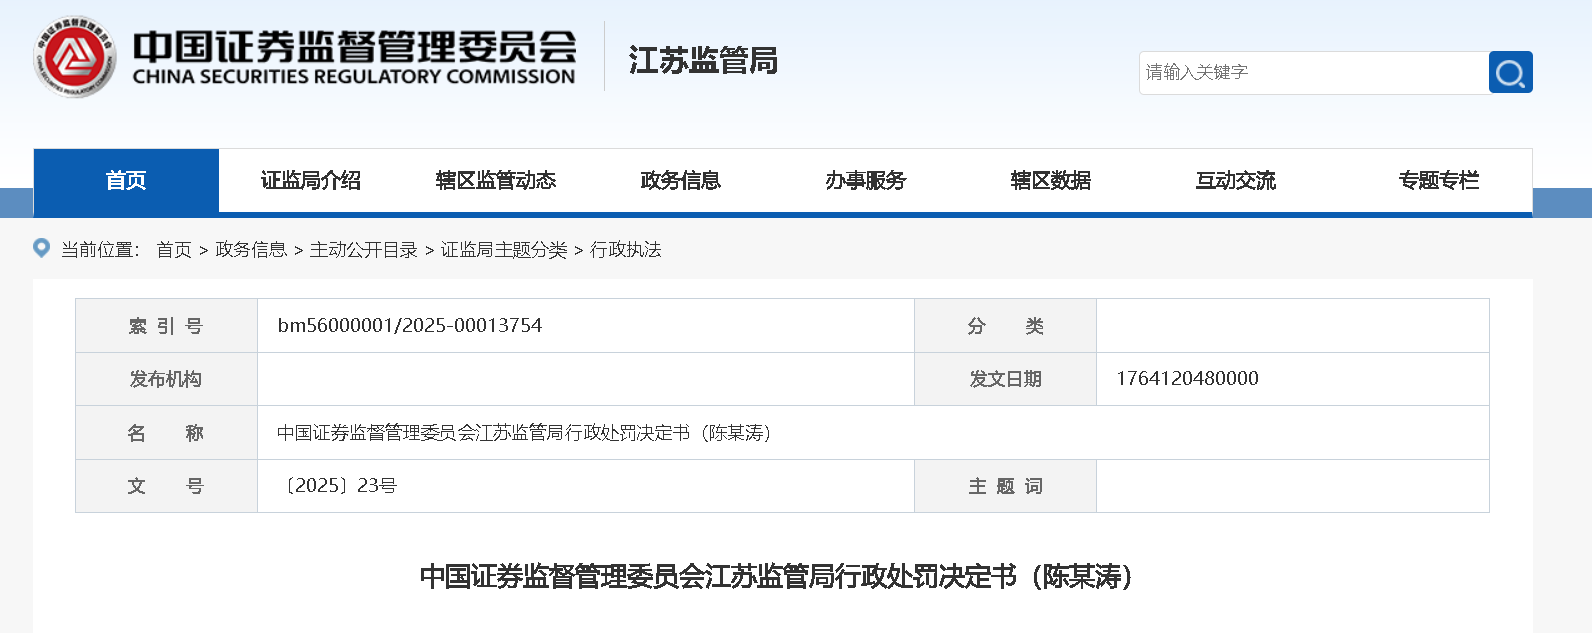The width and height of the screenshot is (1592, 633).
Task: Open the 办事服务 navigation item
Action: tap(866, 181)
